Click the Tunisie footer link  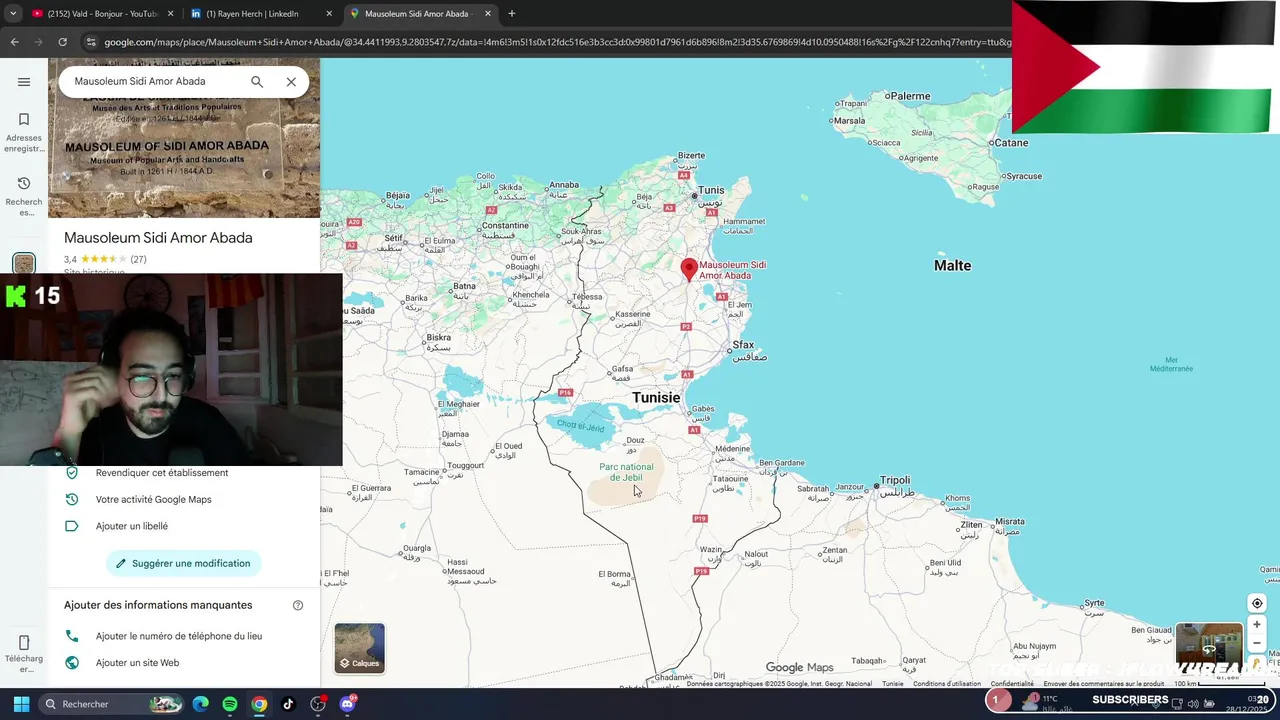point(892,684)
